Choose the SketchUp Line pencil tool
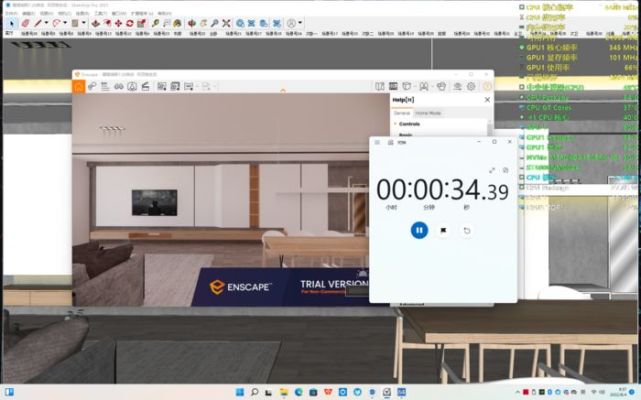This screenshot has height=400, width=641. [38, 23]
